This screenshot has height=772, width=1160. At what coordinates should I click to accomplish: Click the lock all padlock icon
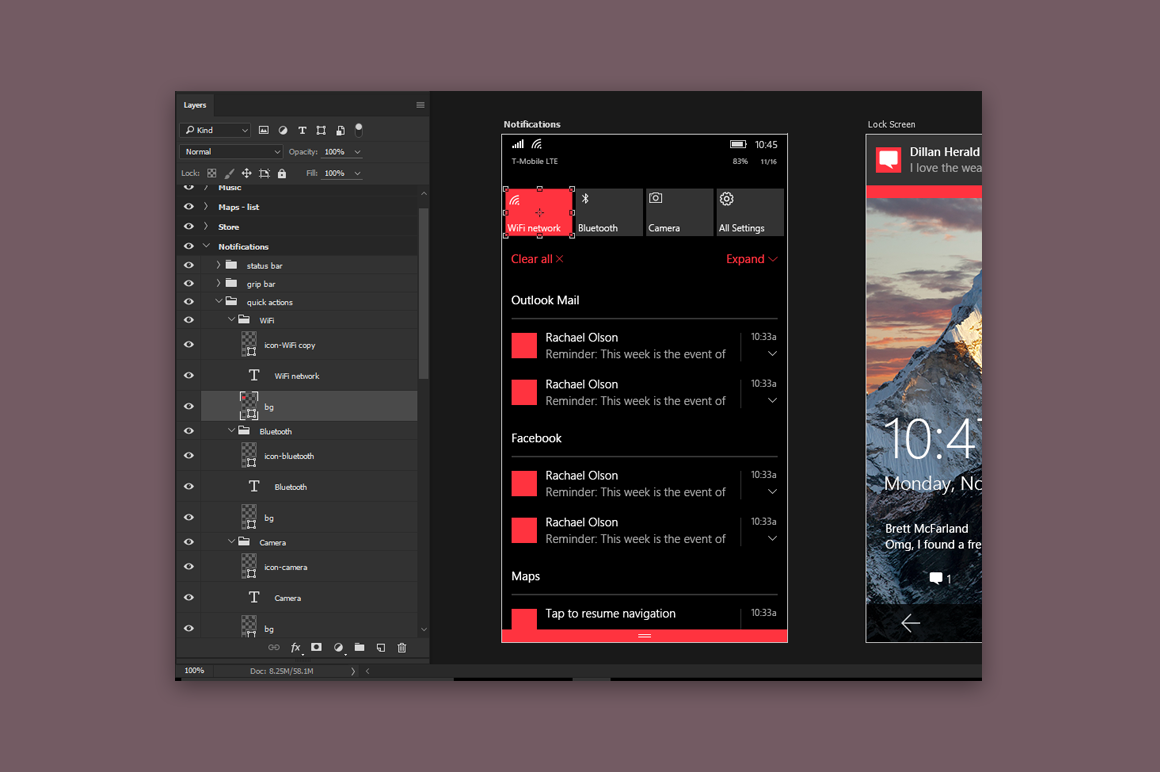(x=282, y=173)
